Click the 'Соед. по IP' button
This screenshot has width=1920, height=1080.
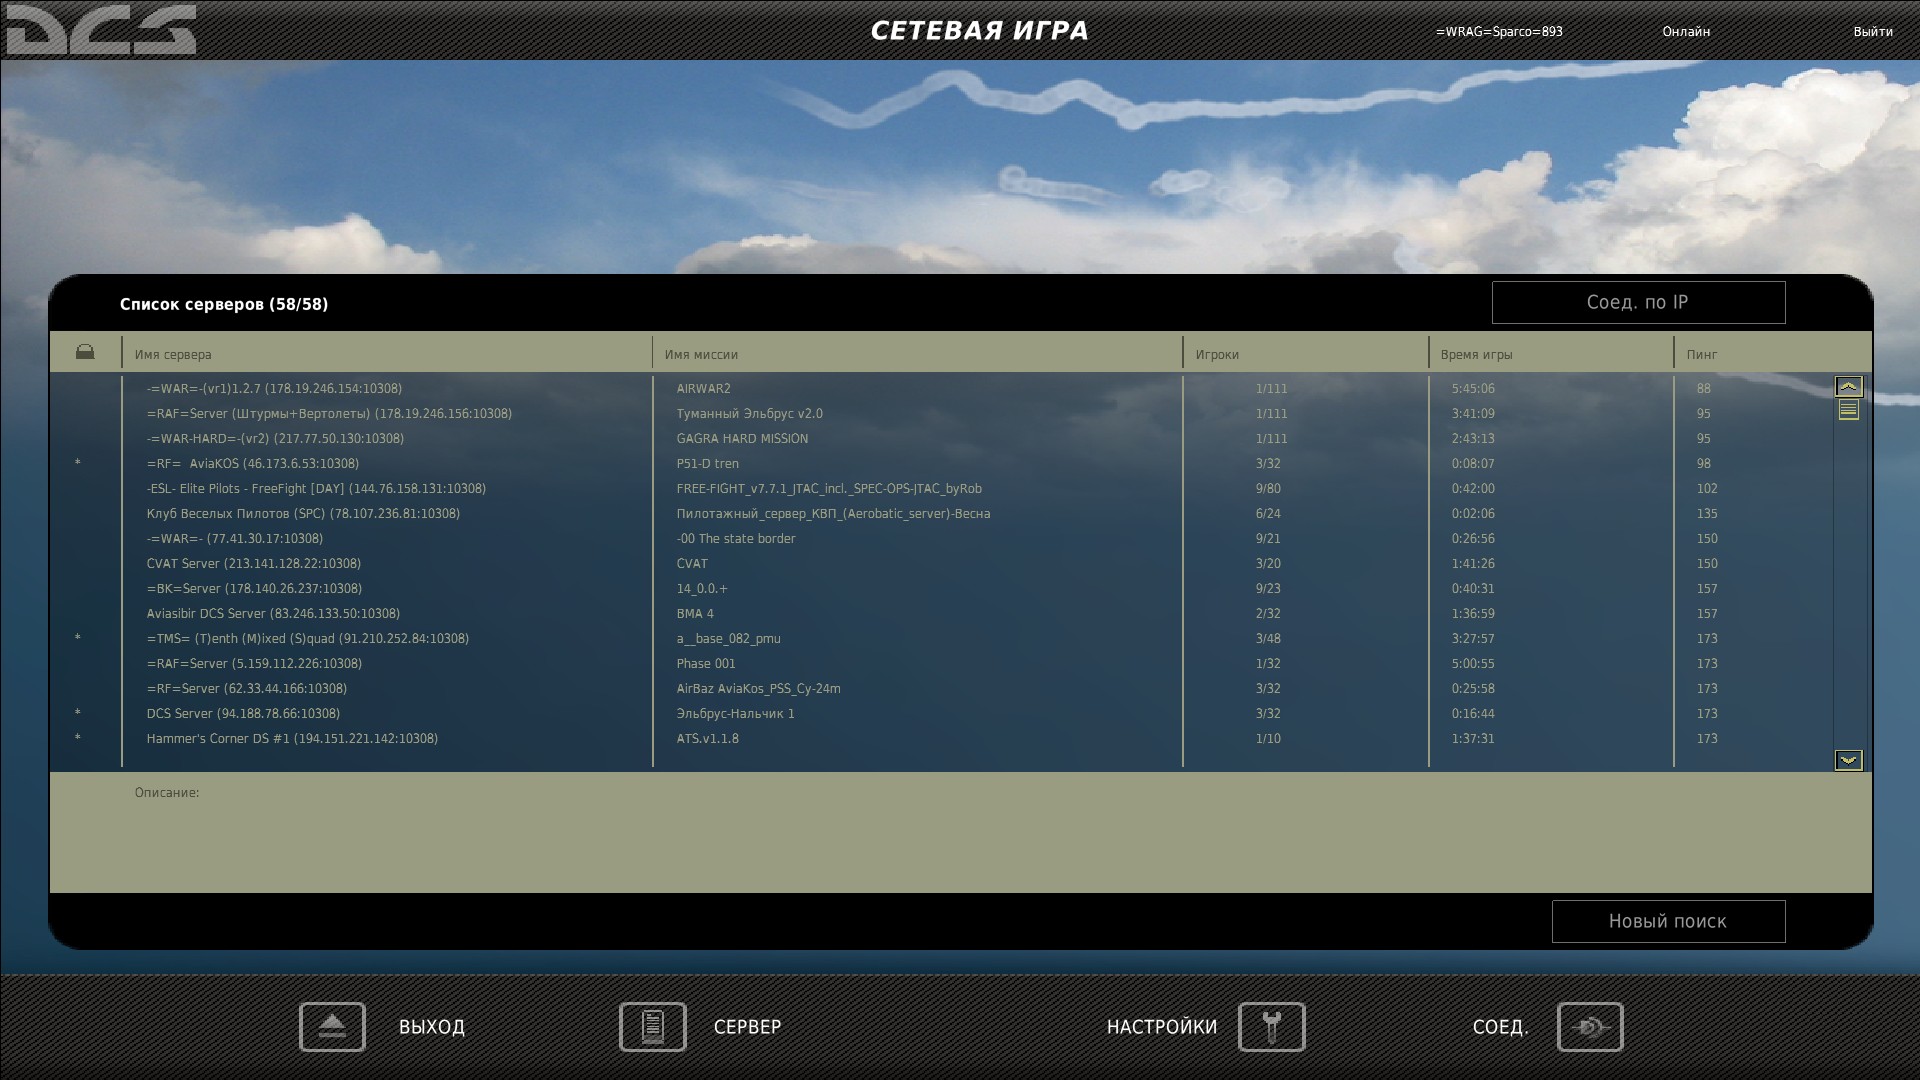pos(1638,302)
